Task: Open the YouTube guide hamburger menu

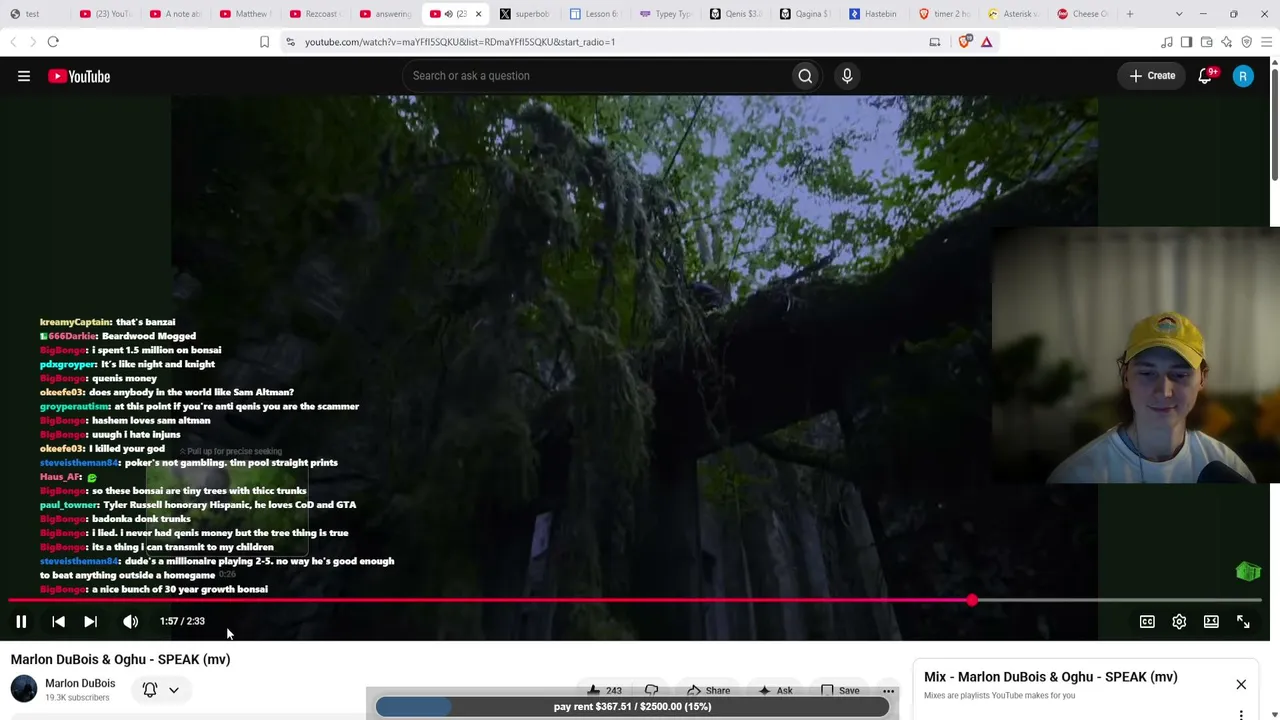Action: (24, 76)
